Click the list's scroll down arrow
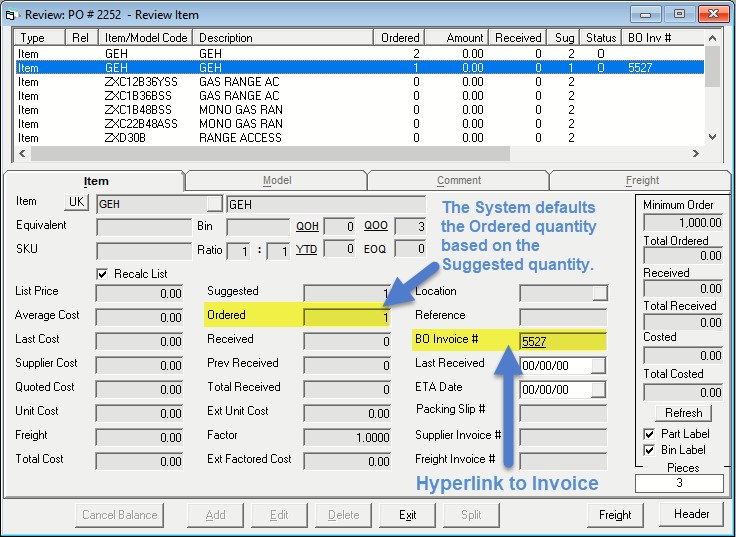This screenshot has width=736, height=537. 713,137
